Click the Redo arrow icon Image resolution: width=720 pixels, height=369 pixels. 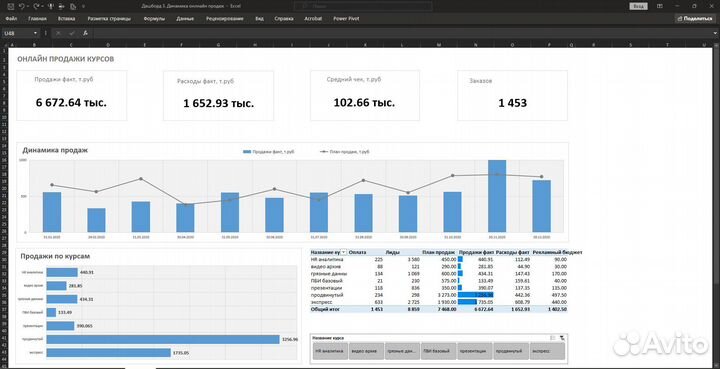click(x=36, y=6)
